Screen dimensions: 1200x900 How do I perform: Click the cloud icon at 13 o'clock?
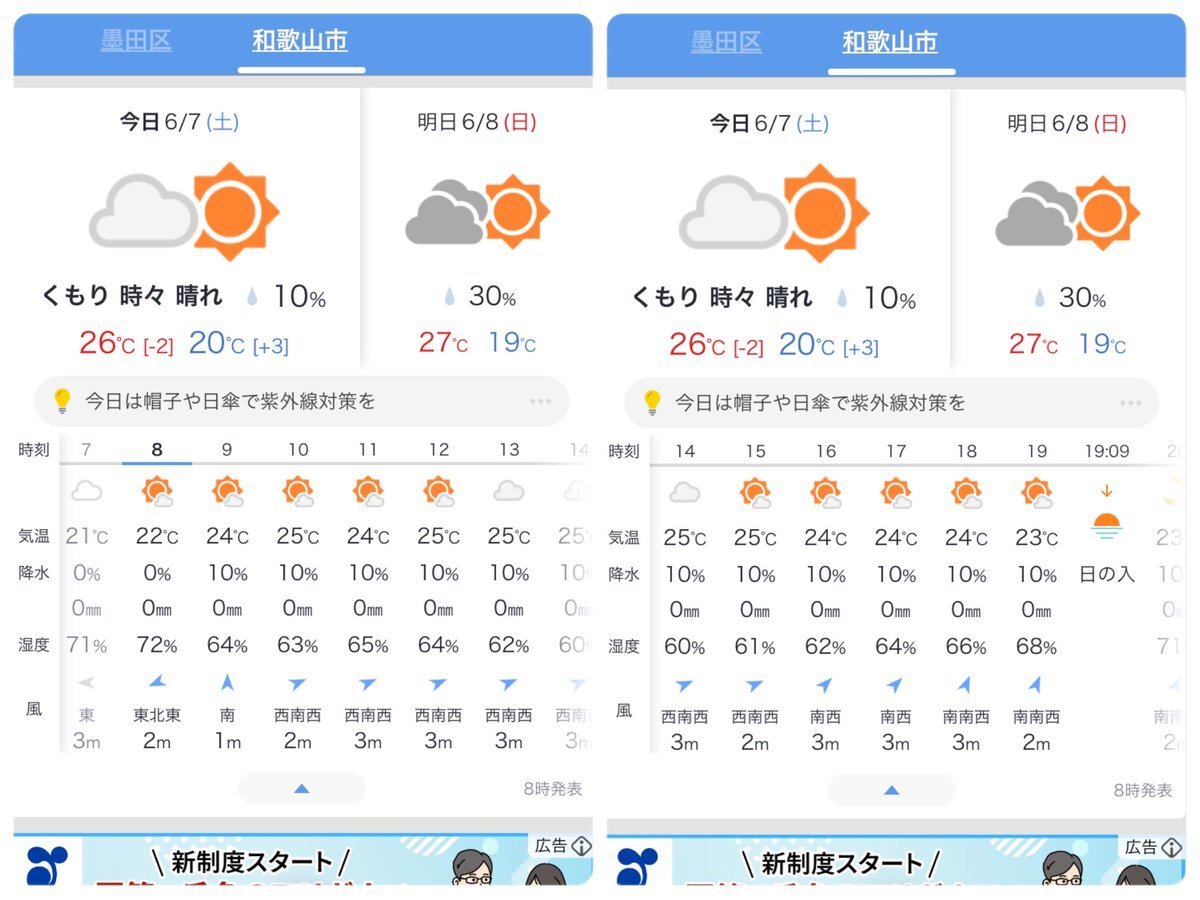point(509,491)
